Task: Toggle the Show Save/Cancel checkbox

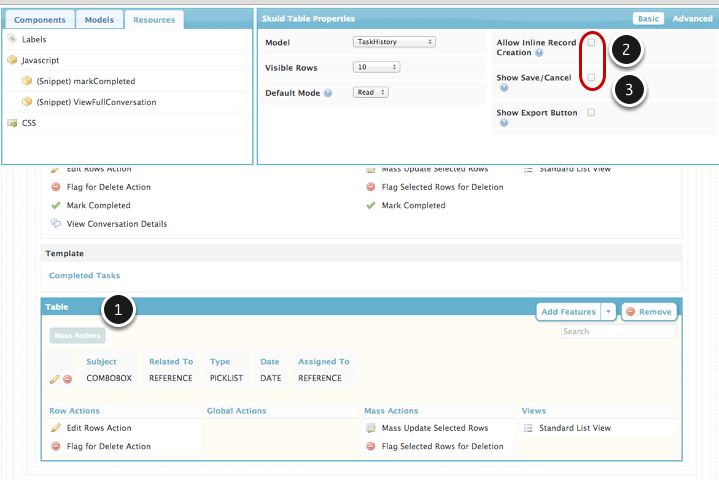Action: click(592, 77)
